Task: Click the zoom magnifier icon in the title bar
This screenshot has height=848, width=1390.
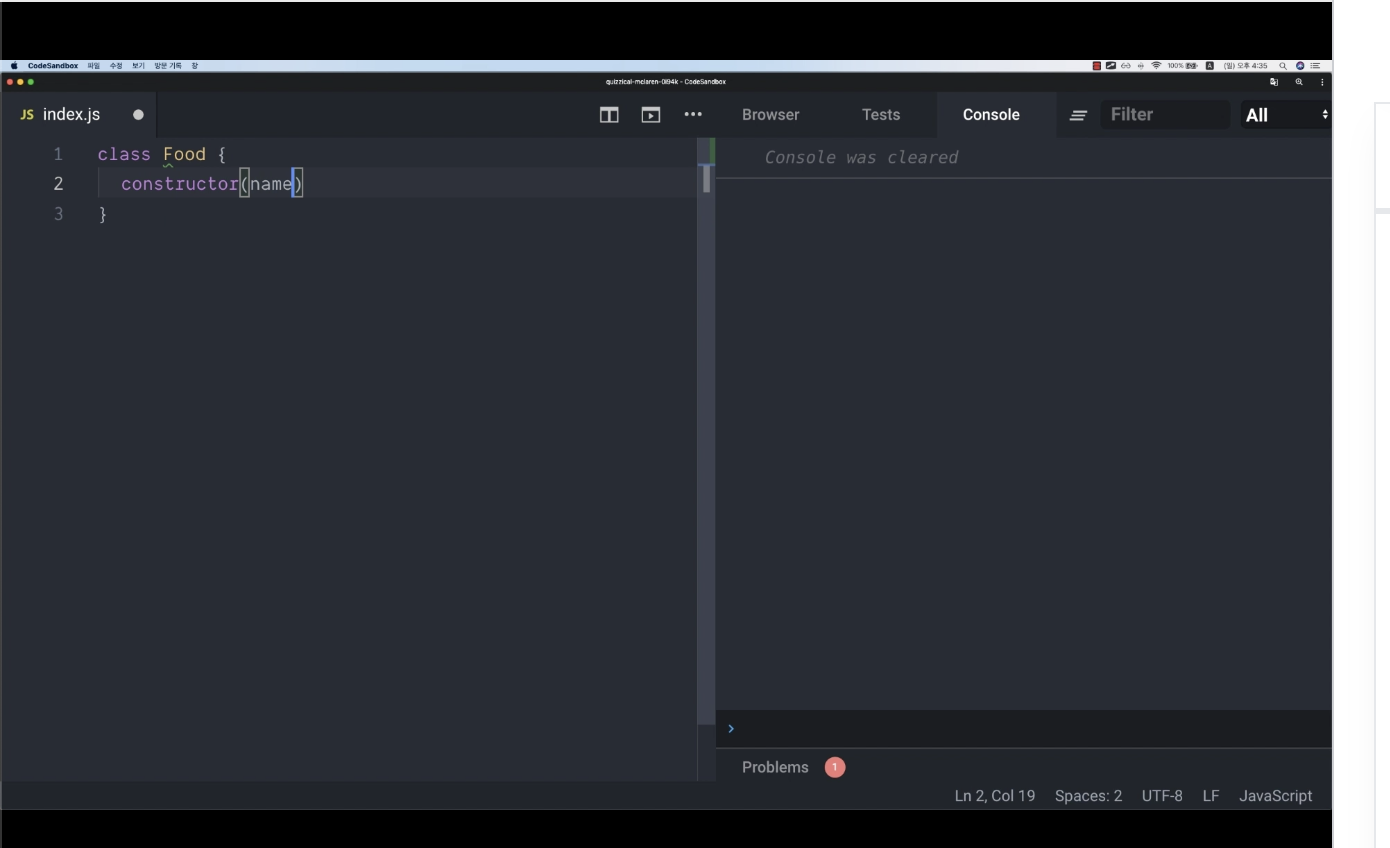Action: point(1299,82)
